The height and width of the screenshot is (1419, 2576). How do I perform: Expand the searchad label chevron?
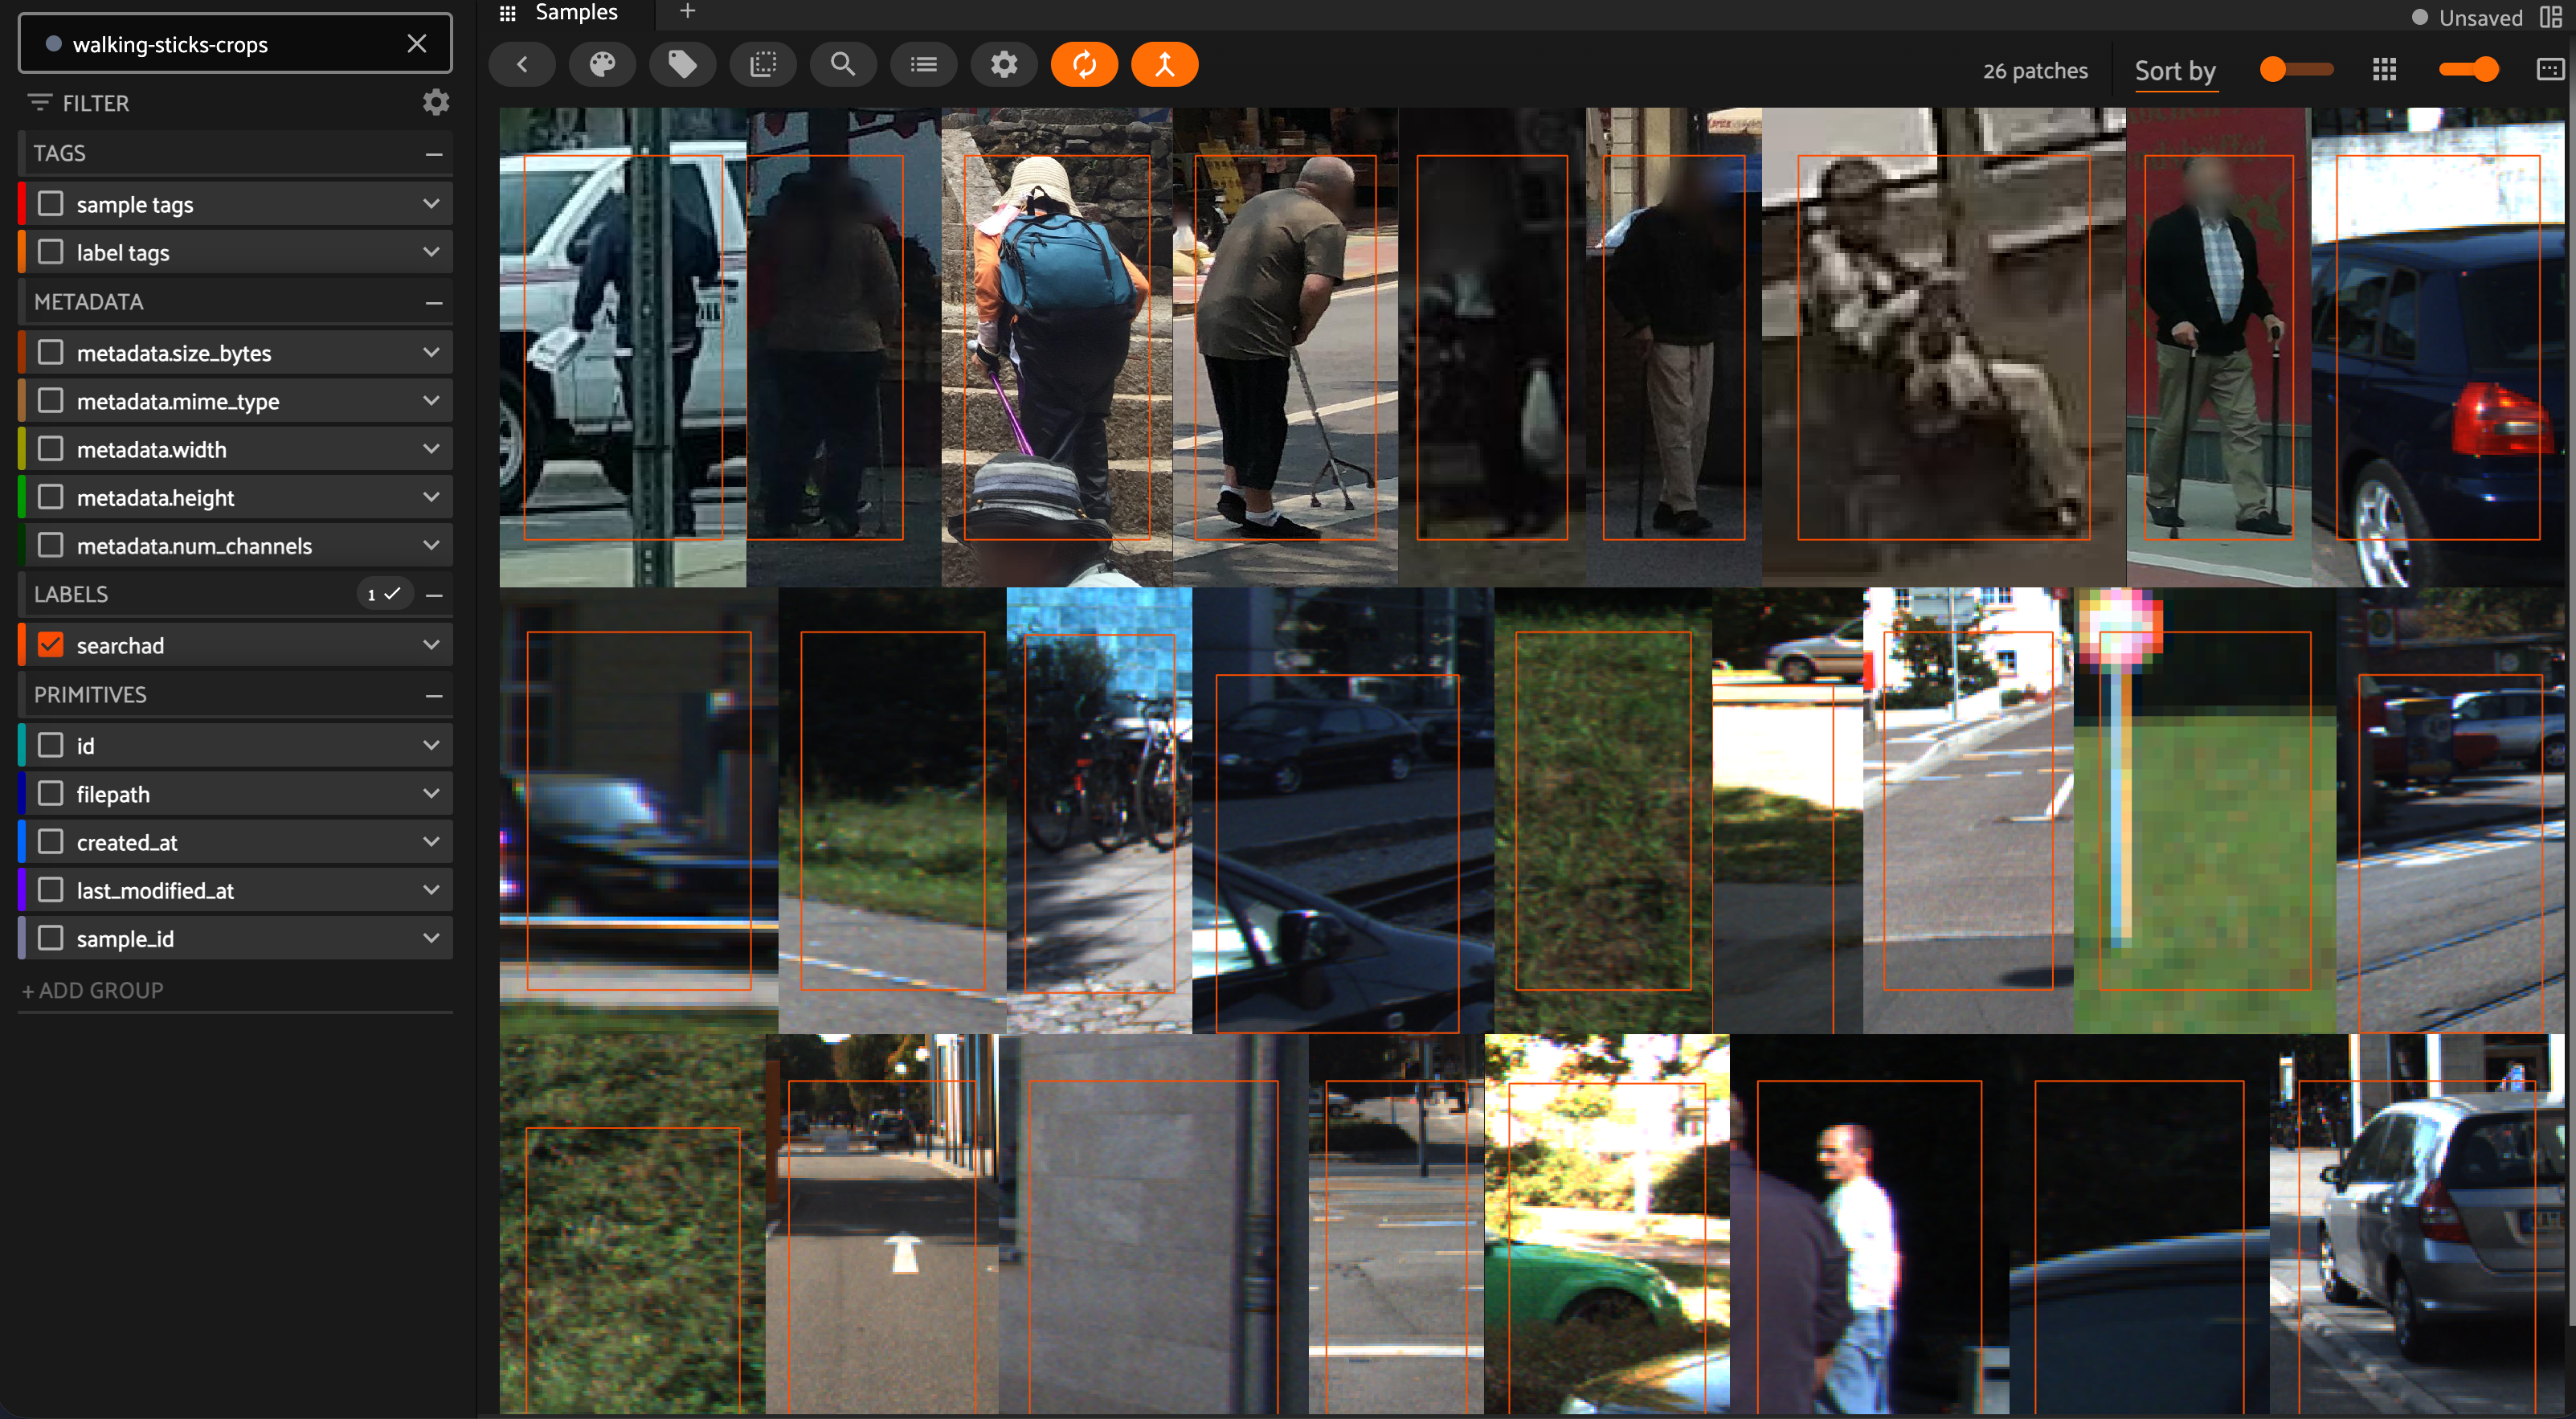[431, 645]
